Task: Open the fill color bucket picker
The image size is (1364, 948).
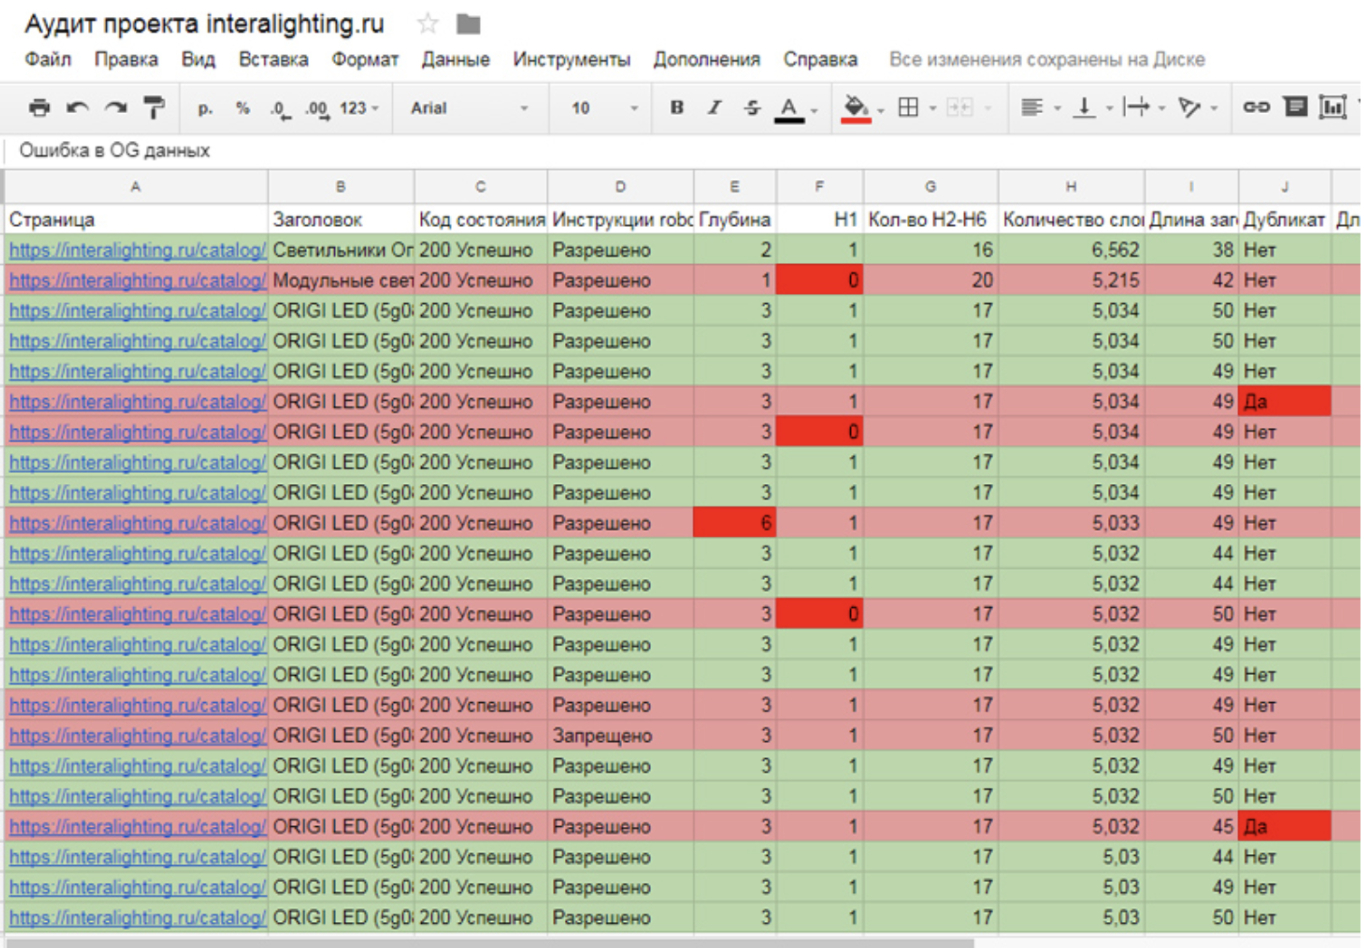Action: pos(856,108)
